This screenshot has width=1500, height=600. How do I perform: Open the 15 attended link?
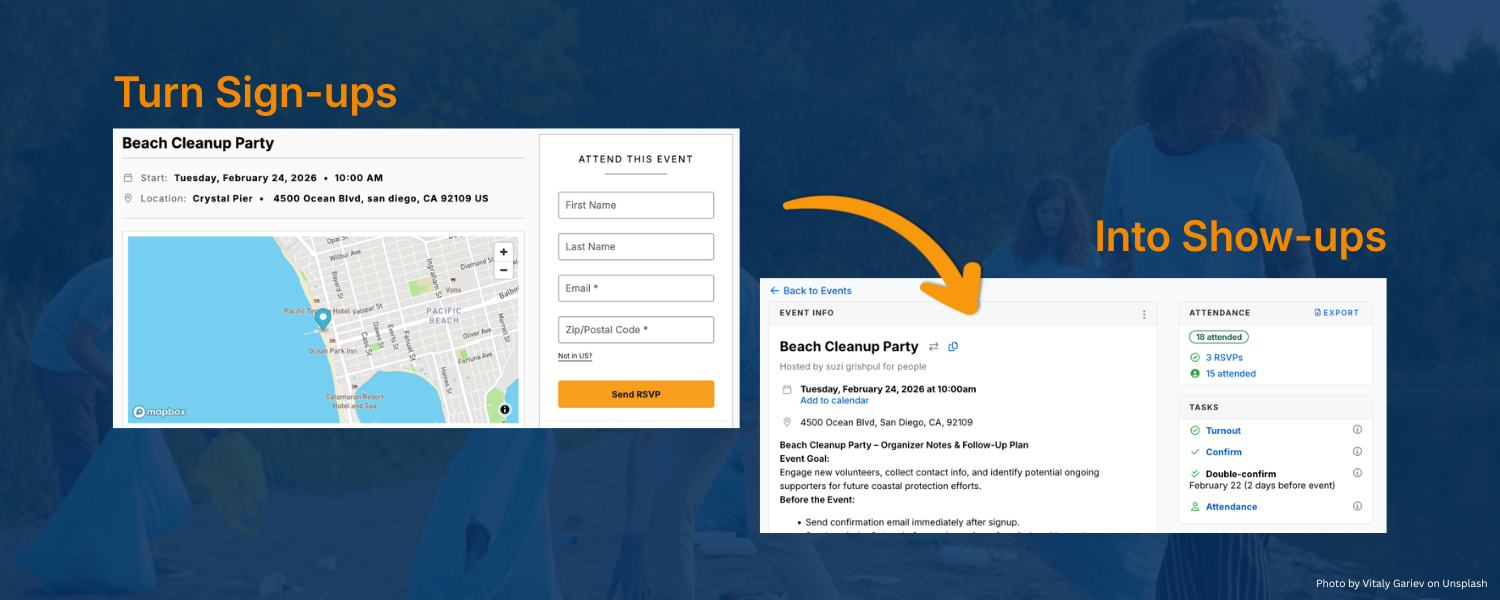coord(1231,374)
